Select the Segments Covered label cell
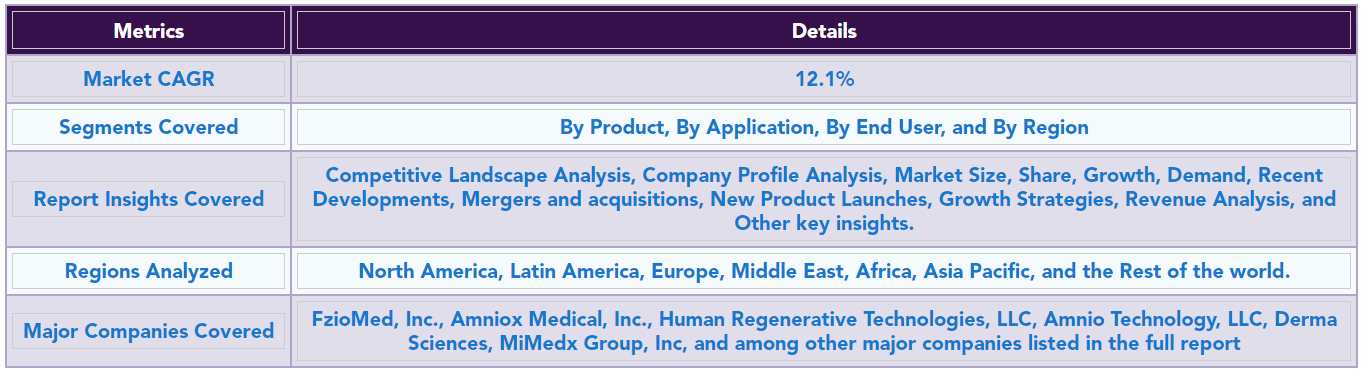Screen dimensions: 1364x373 click(x=148, y=127)
